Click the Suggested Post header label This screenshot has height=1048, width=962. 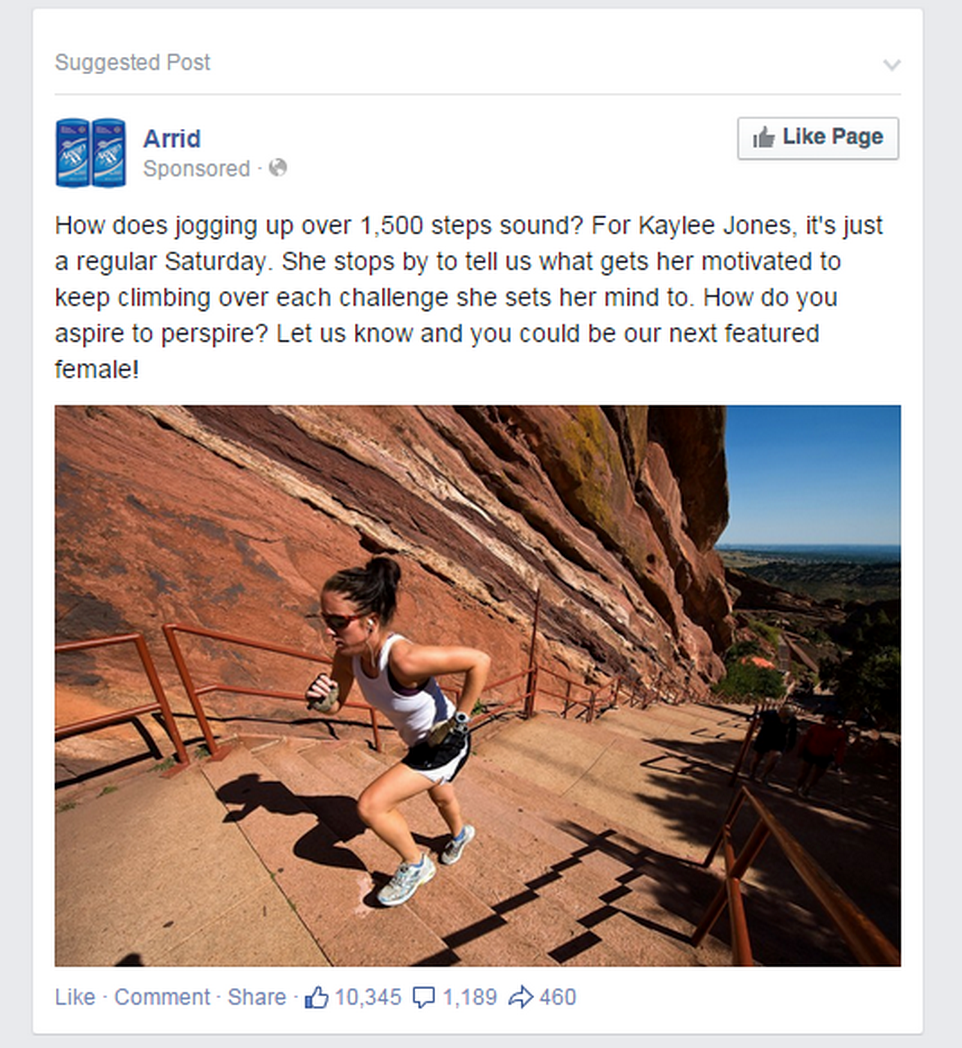click(132, 62)
